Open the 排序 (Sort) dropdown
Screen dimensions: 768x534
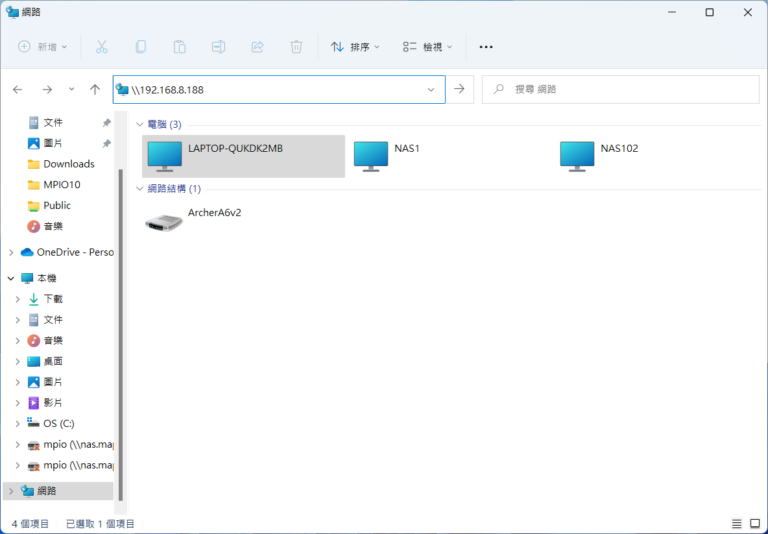point(355,47)
